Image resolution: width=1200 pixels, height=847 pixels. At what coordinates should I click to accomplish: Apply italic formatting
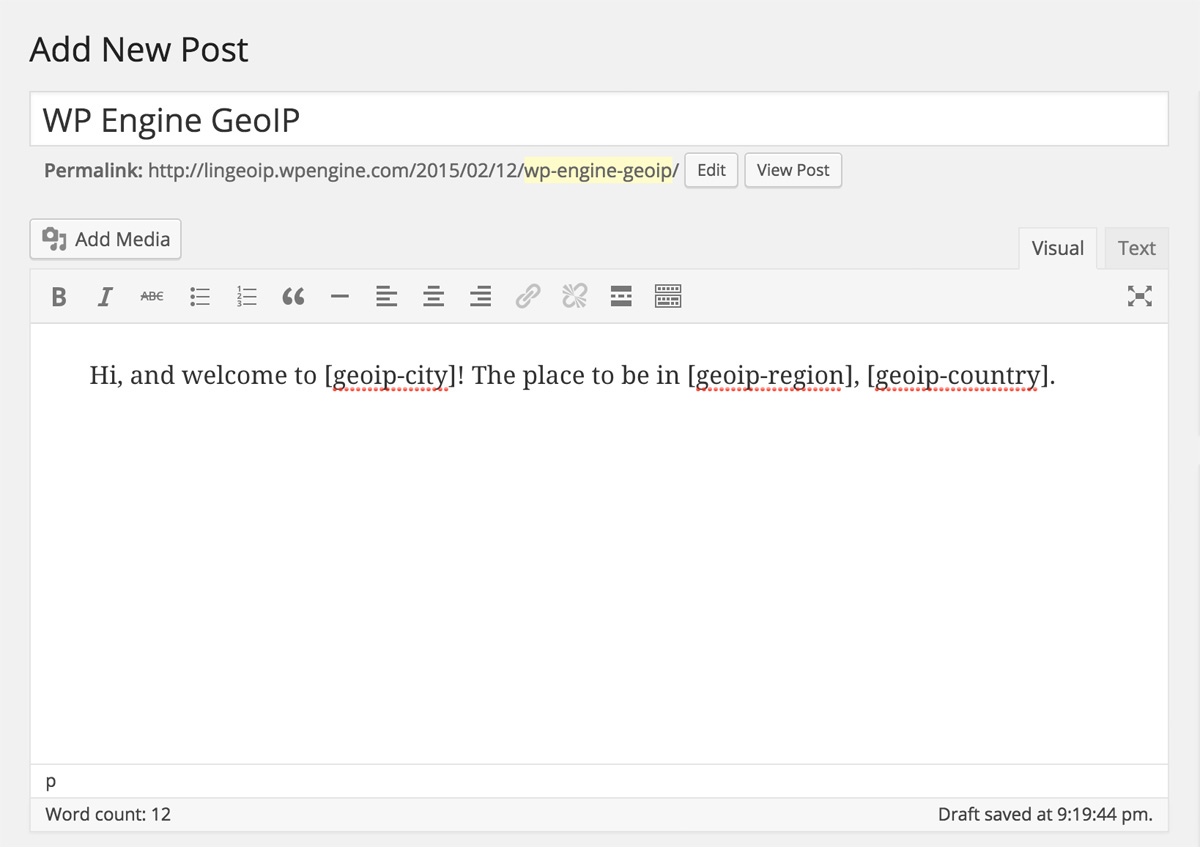click(104, 296)
